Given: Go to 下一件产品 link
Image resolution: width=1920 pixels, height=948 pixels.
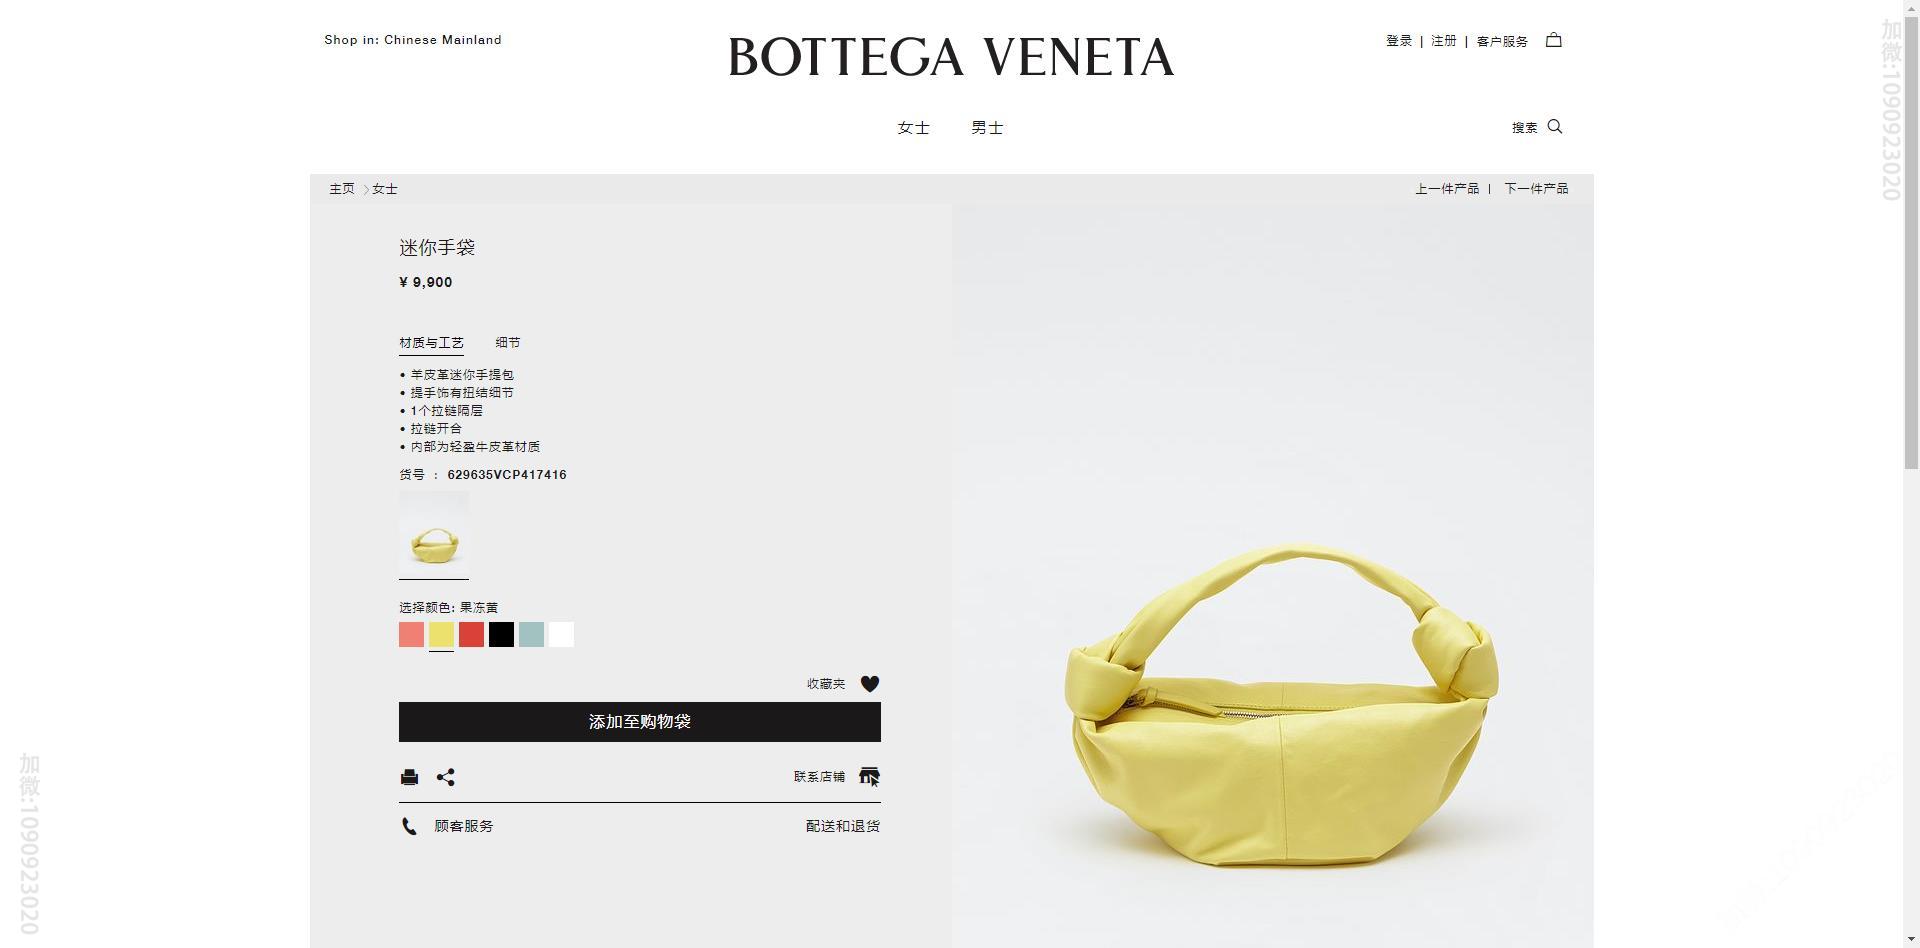Looking at the screenshot, I should (x=1536, y=189).
